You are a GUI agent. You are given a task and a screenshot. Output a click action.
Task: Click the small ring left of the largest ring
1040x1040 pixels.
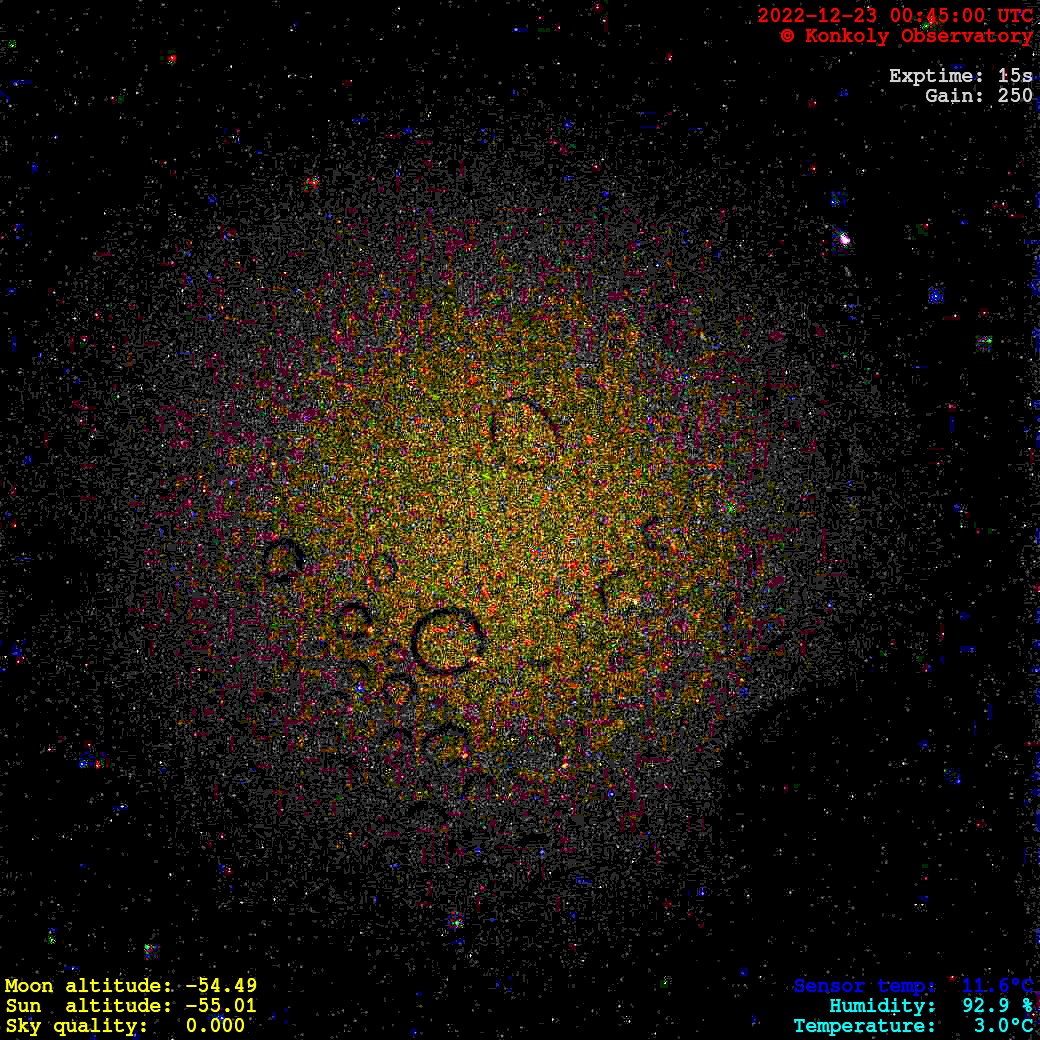353,620
